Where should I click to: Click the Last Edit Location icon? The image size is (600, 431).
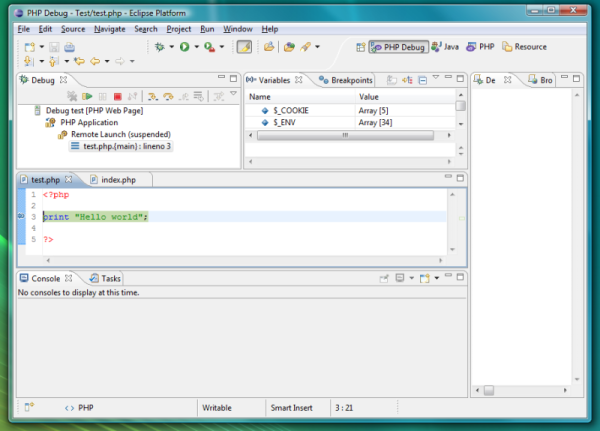(x=79, y=61)
